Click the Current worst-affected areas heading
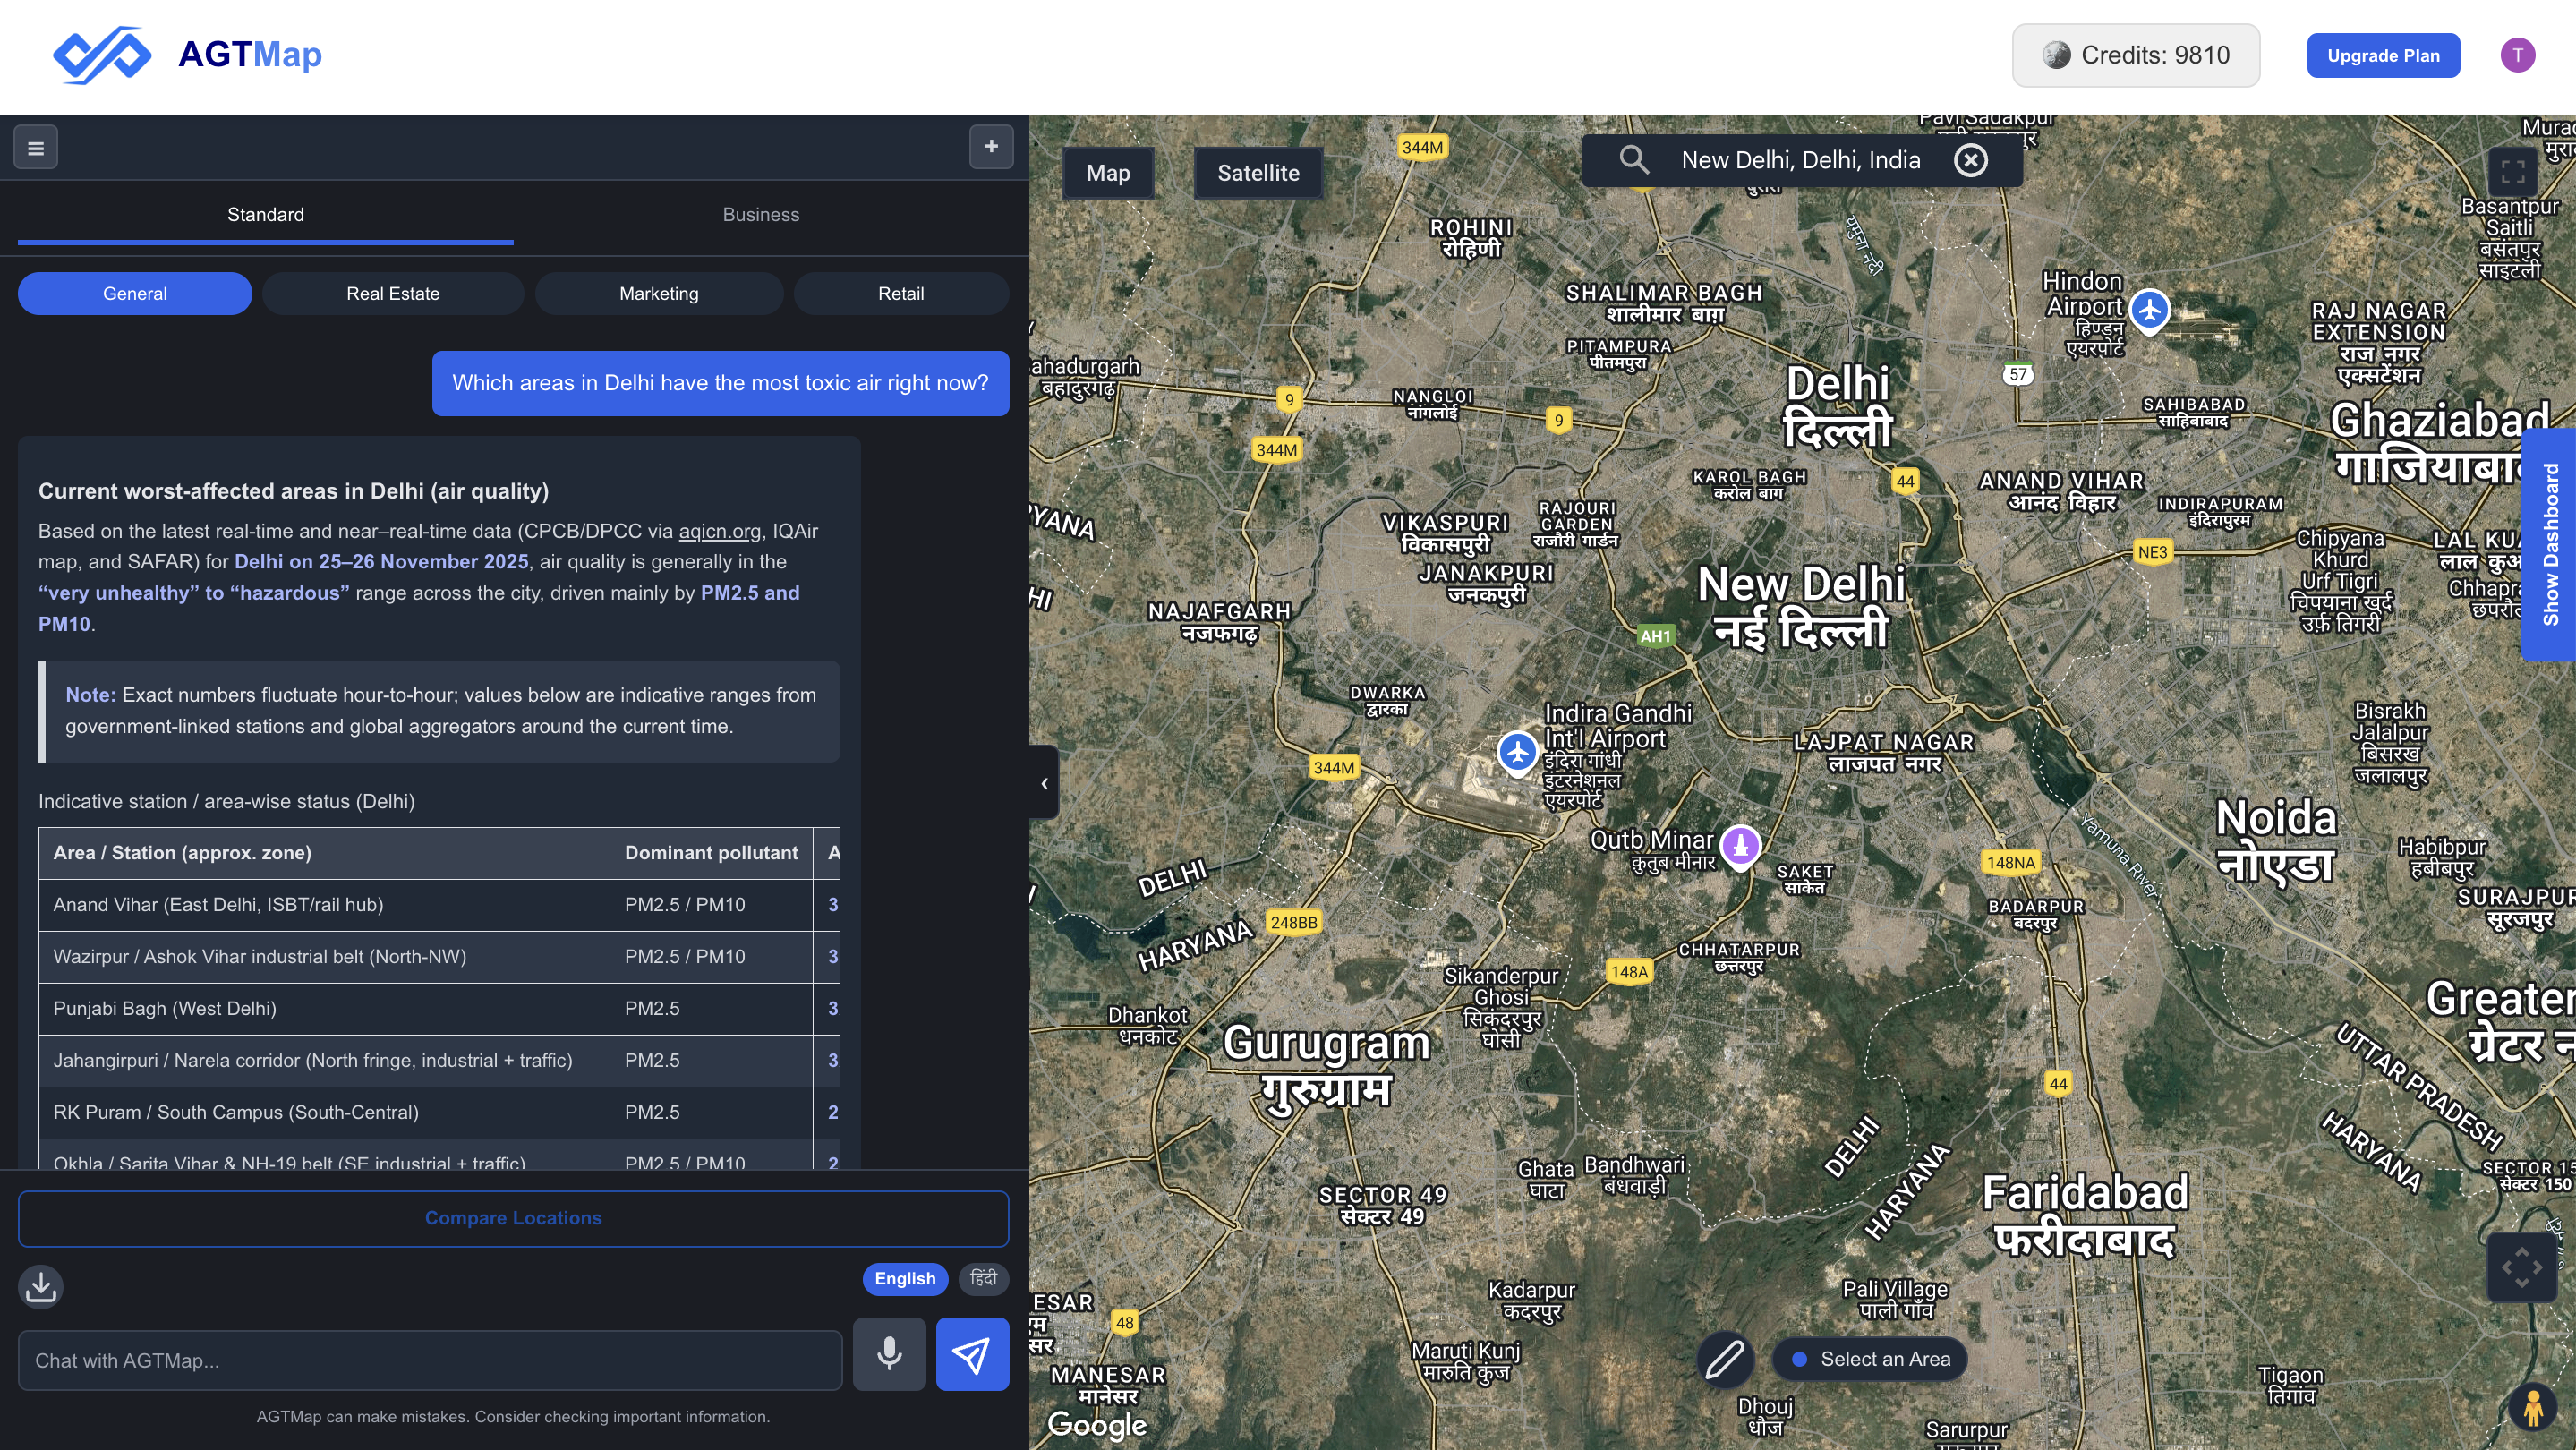2576x1450 pixels. [x=293, y=491]
